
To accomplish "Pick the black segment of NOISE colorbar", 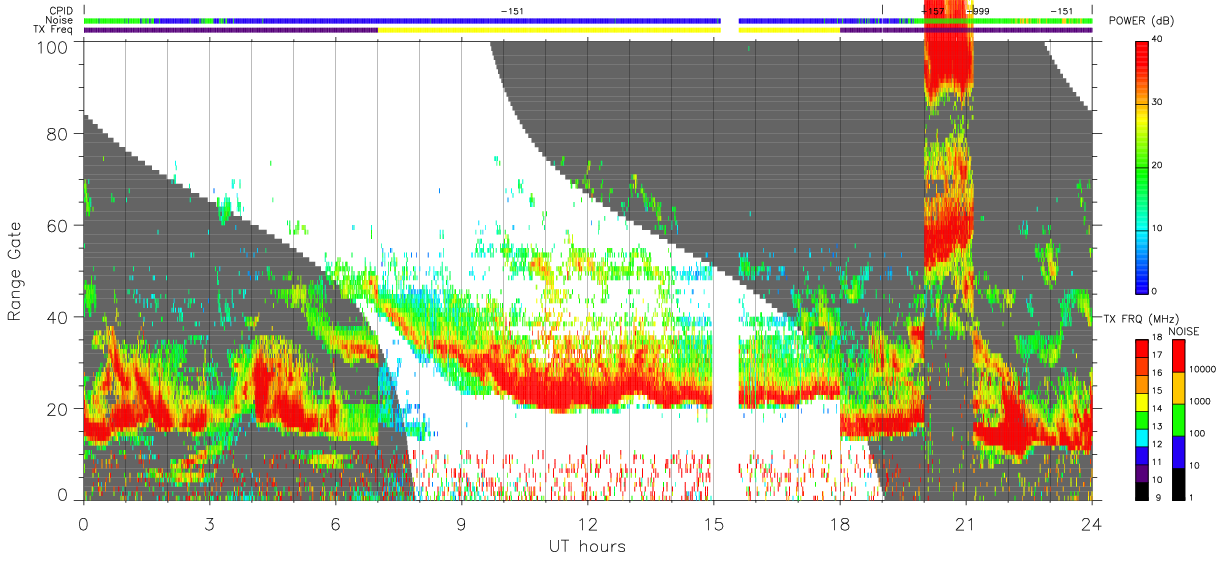I will pos(1179,484).
